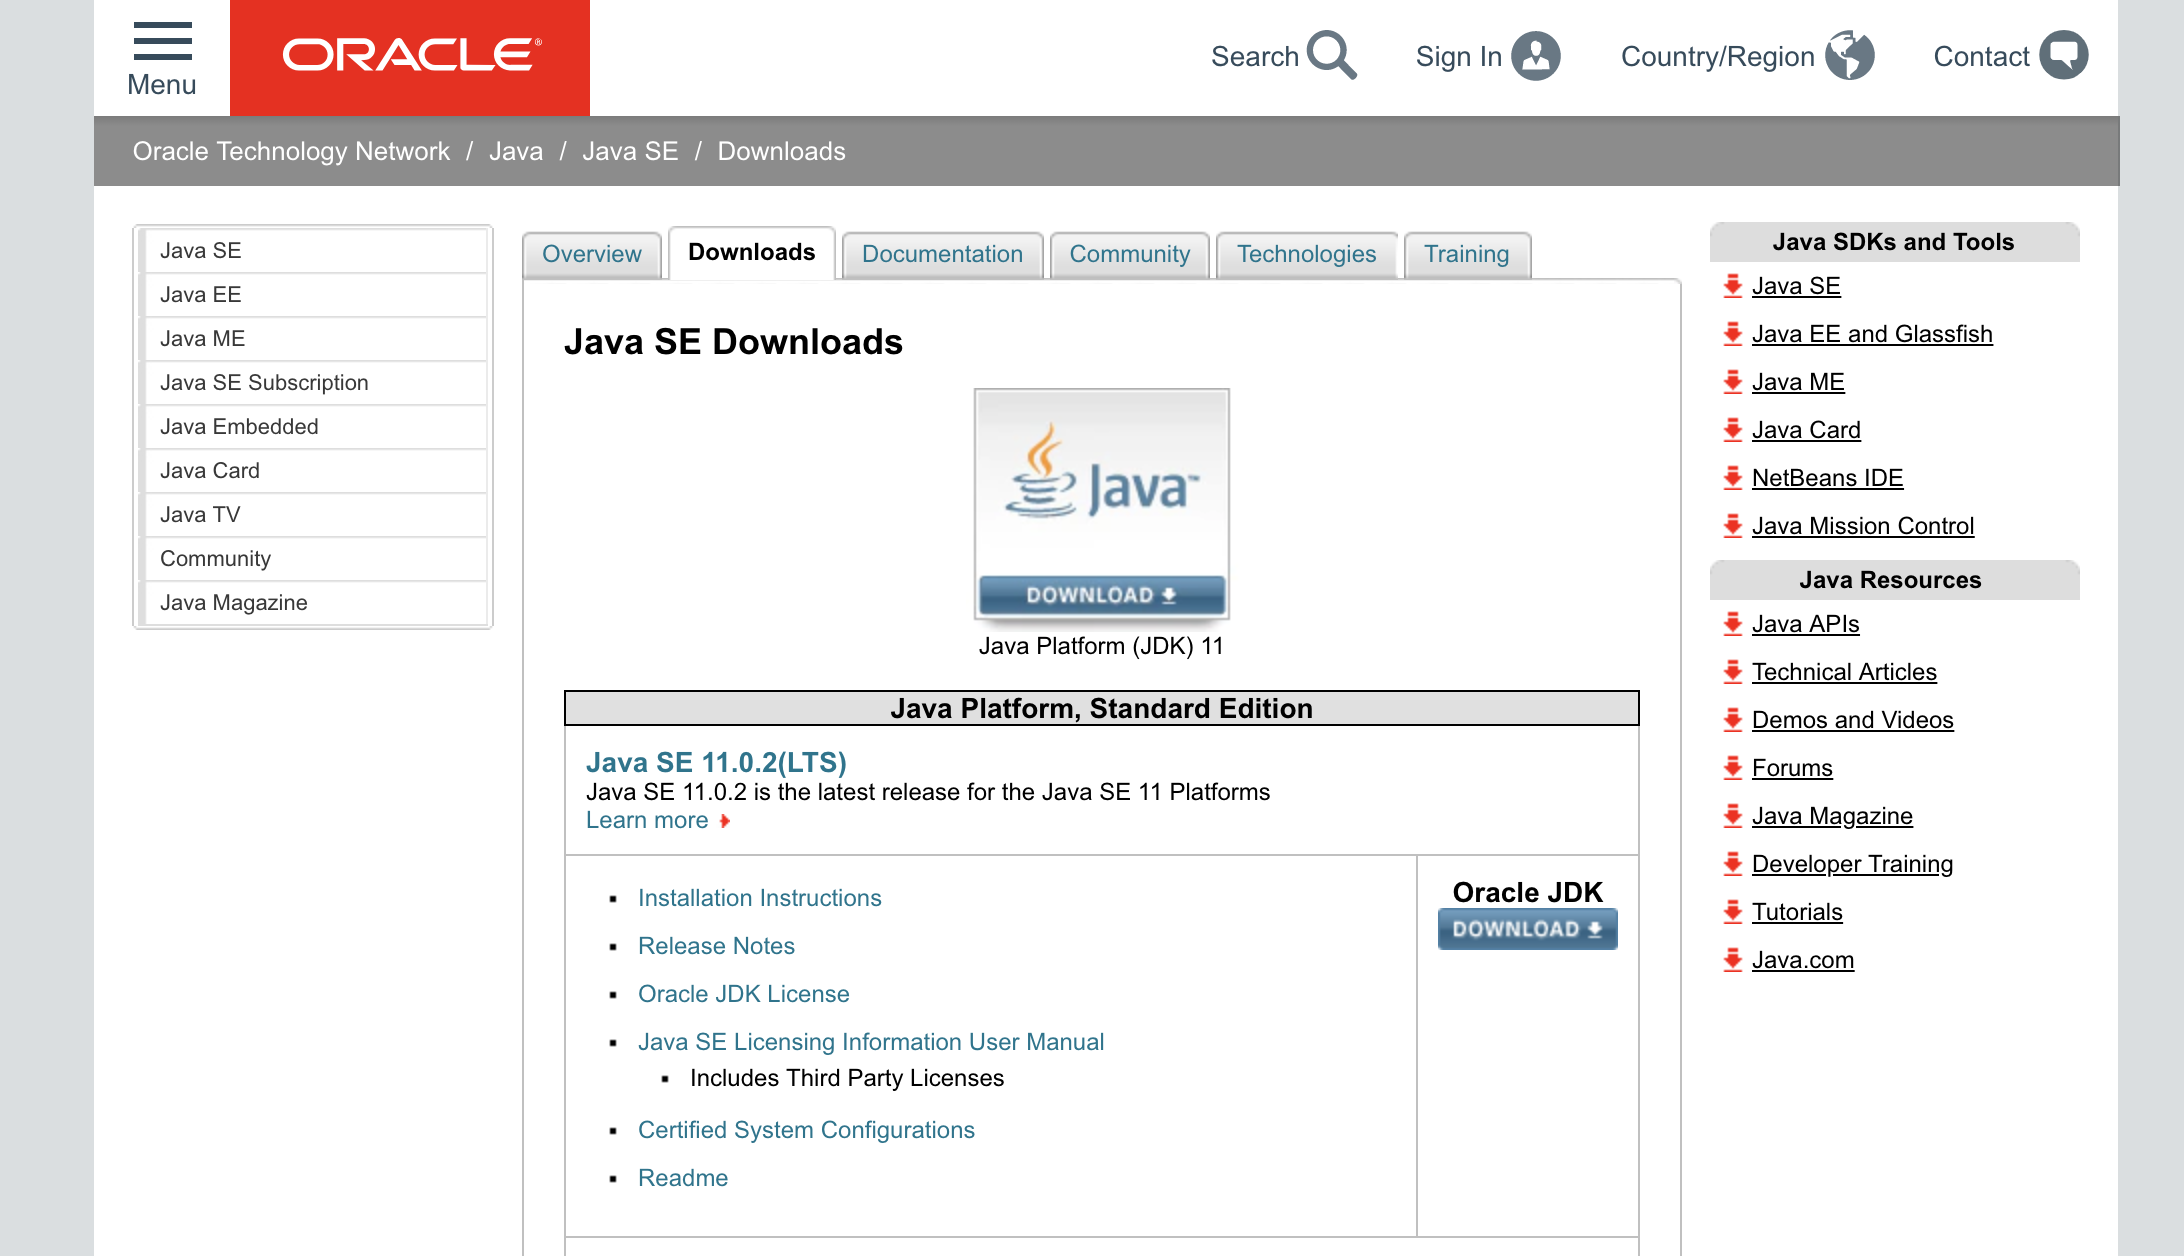Click the arrow icon beside Technical Articles
Screen dimensions: 2184x1256
(1733, 673)
